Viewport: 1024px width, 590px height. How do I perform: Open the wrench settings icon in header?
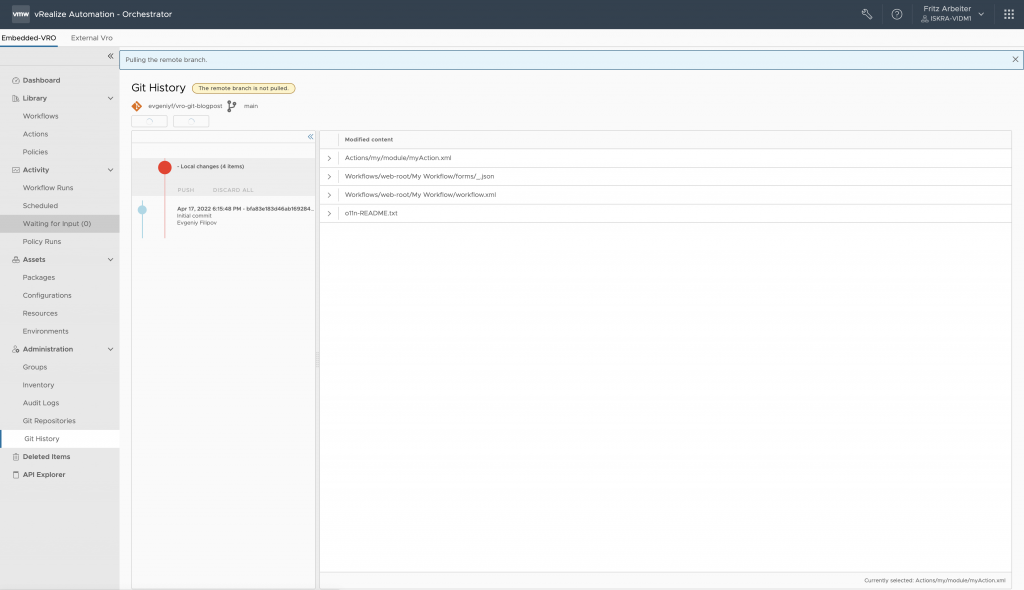[867, 14]
